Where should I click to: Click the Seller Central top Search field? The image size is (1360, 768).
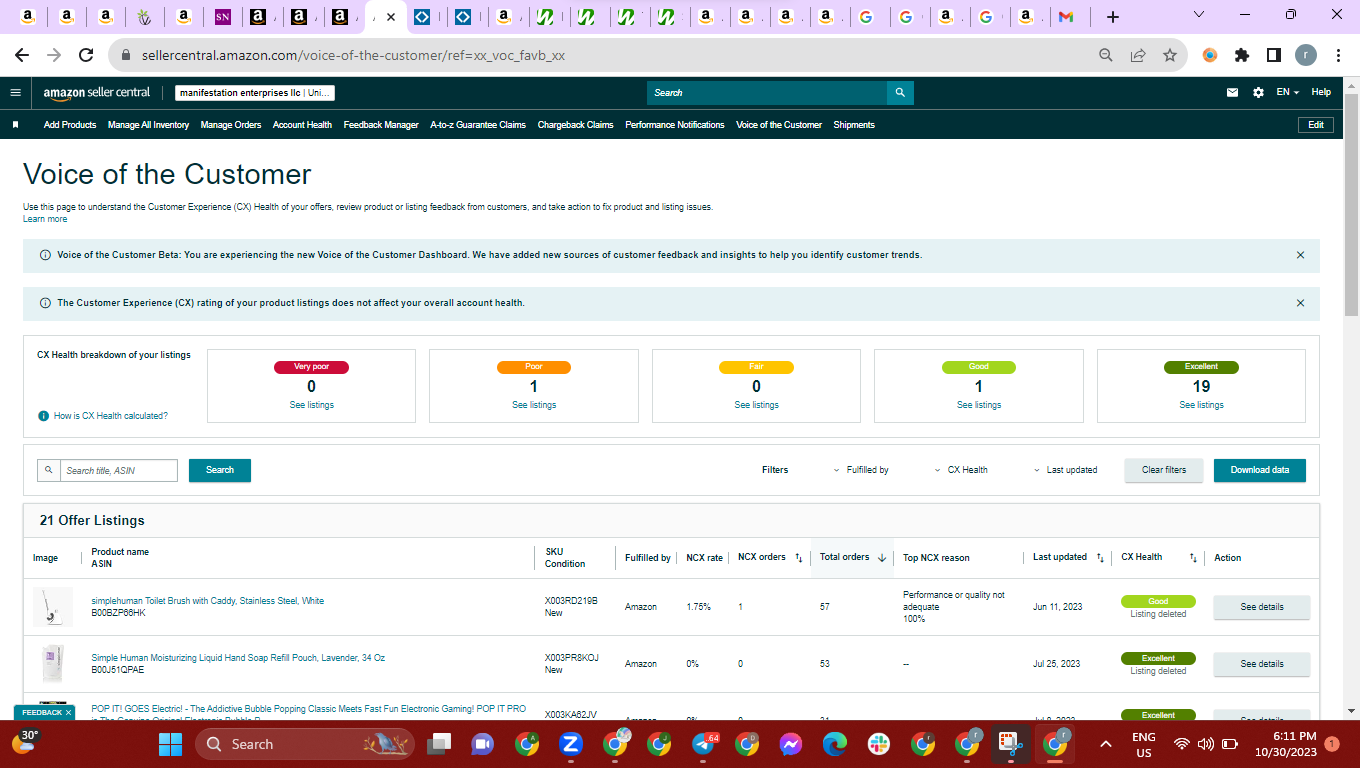pos(767,93)
